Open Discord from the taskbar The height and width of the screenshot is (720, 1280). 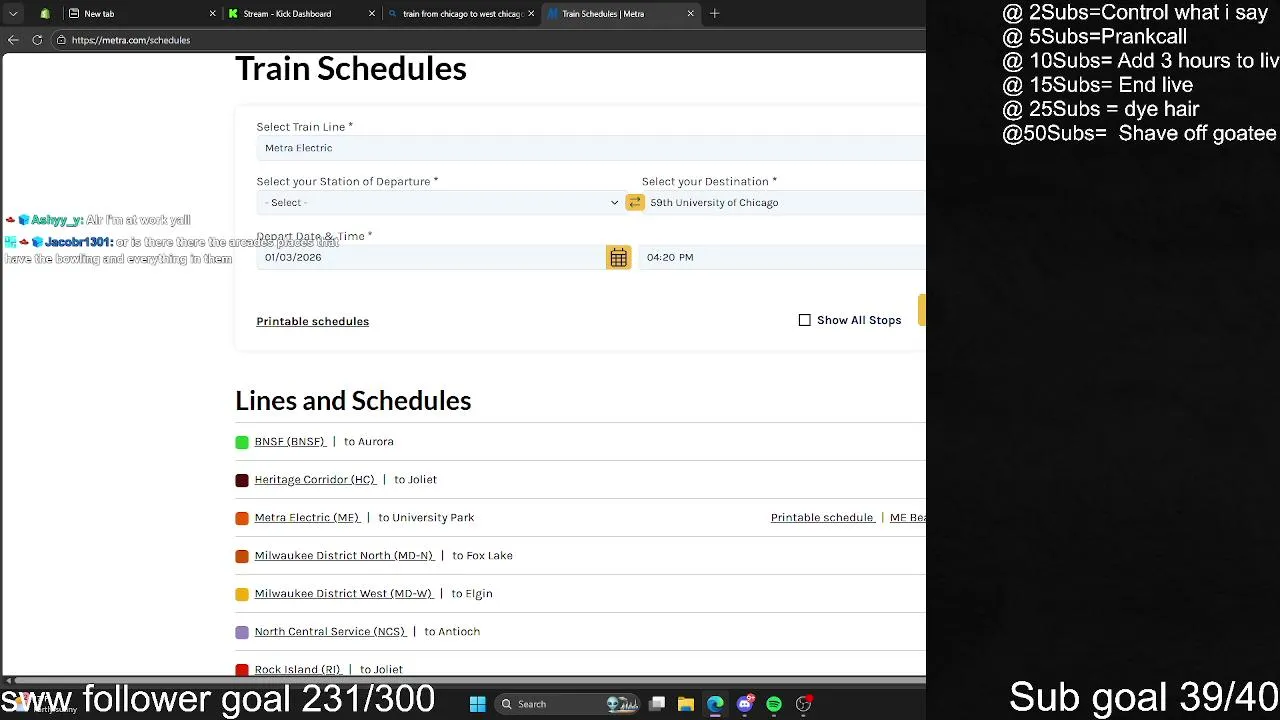(744, 704)
